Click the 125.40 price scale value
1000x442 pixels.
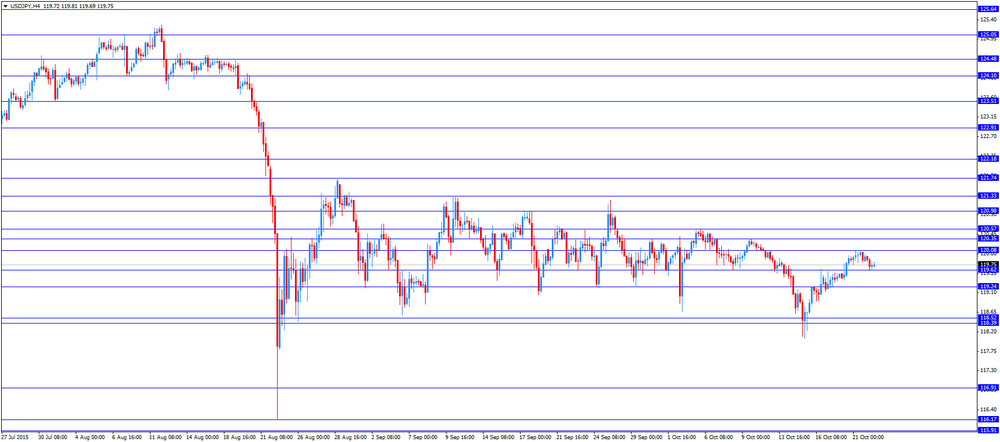(x=987, y=19)
